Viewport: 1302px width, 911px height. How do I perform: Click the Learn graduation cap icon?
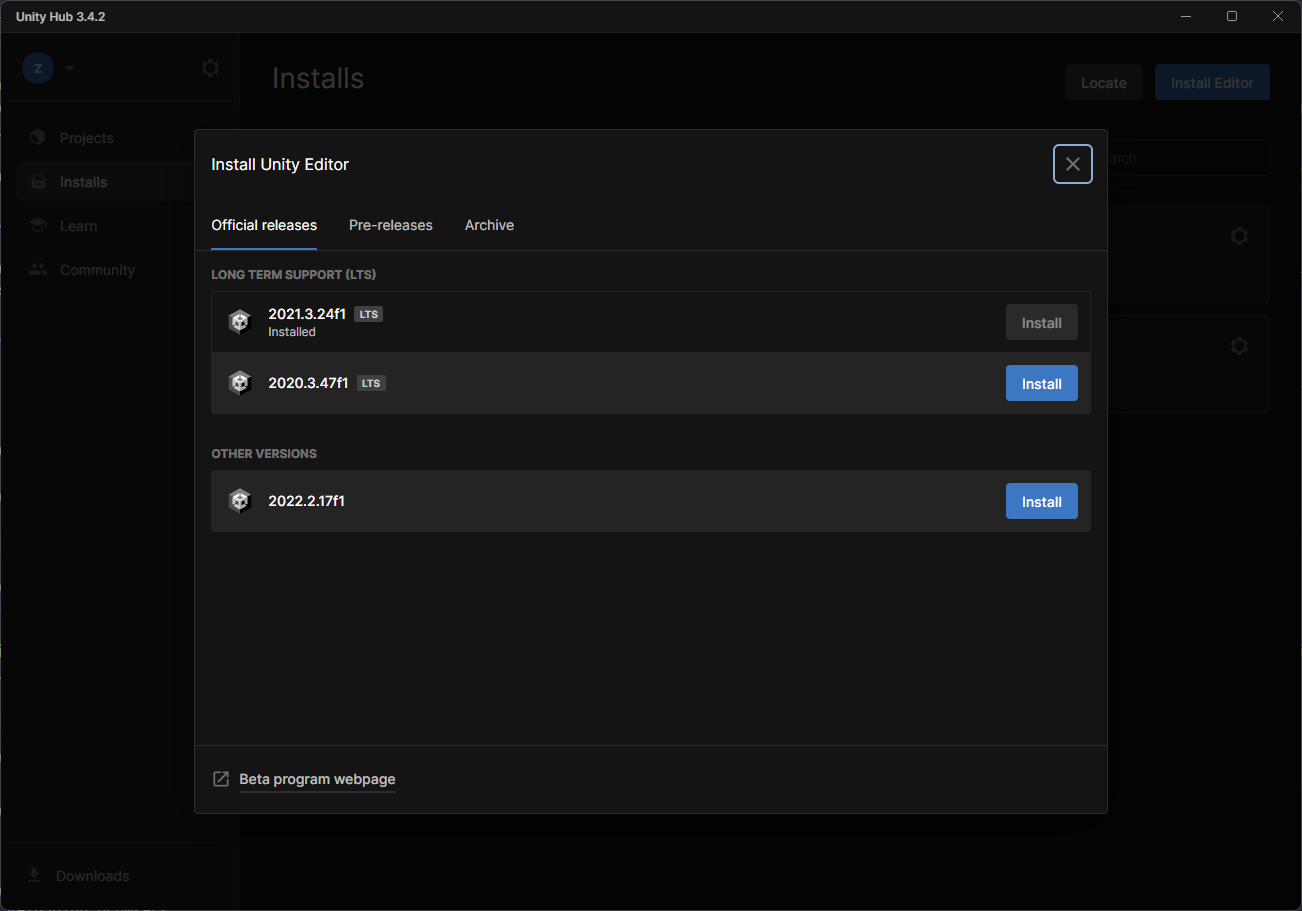click(38, 226)
